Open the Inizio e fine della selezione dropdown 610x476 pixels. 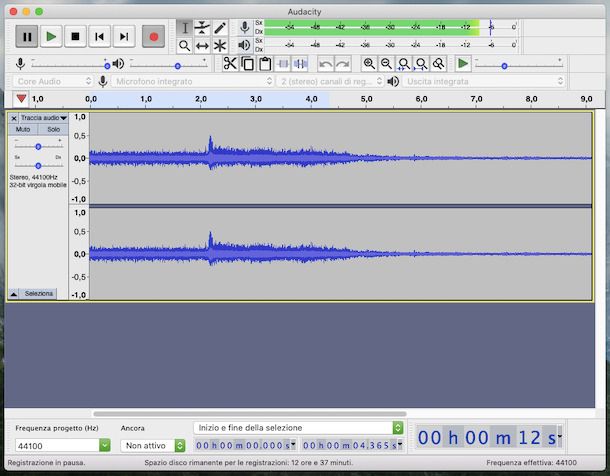298,428
